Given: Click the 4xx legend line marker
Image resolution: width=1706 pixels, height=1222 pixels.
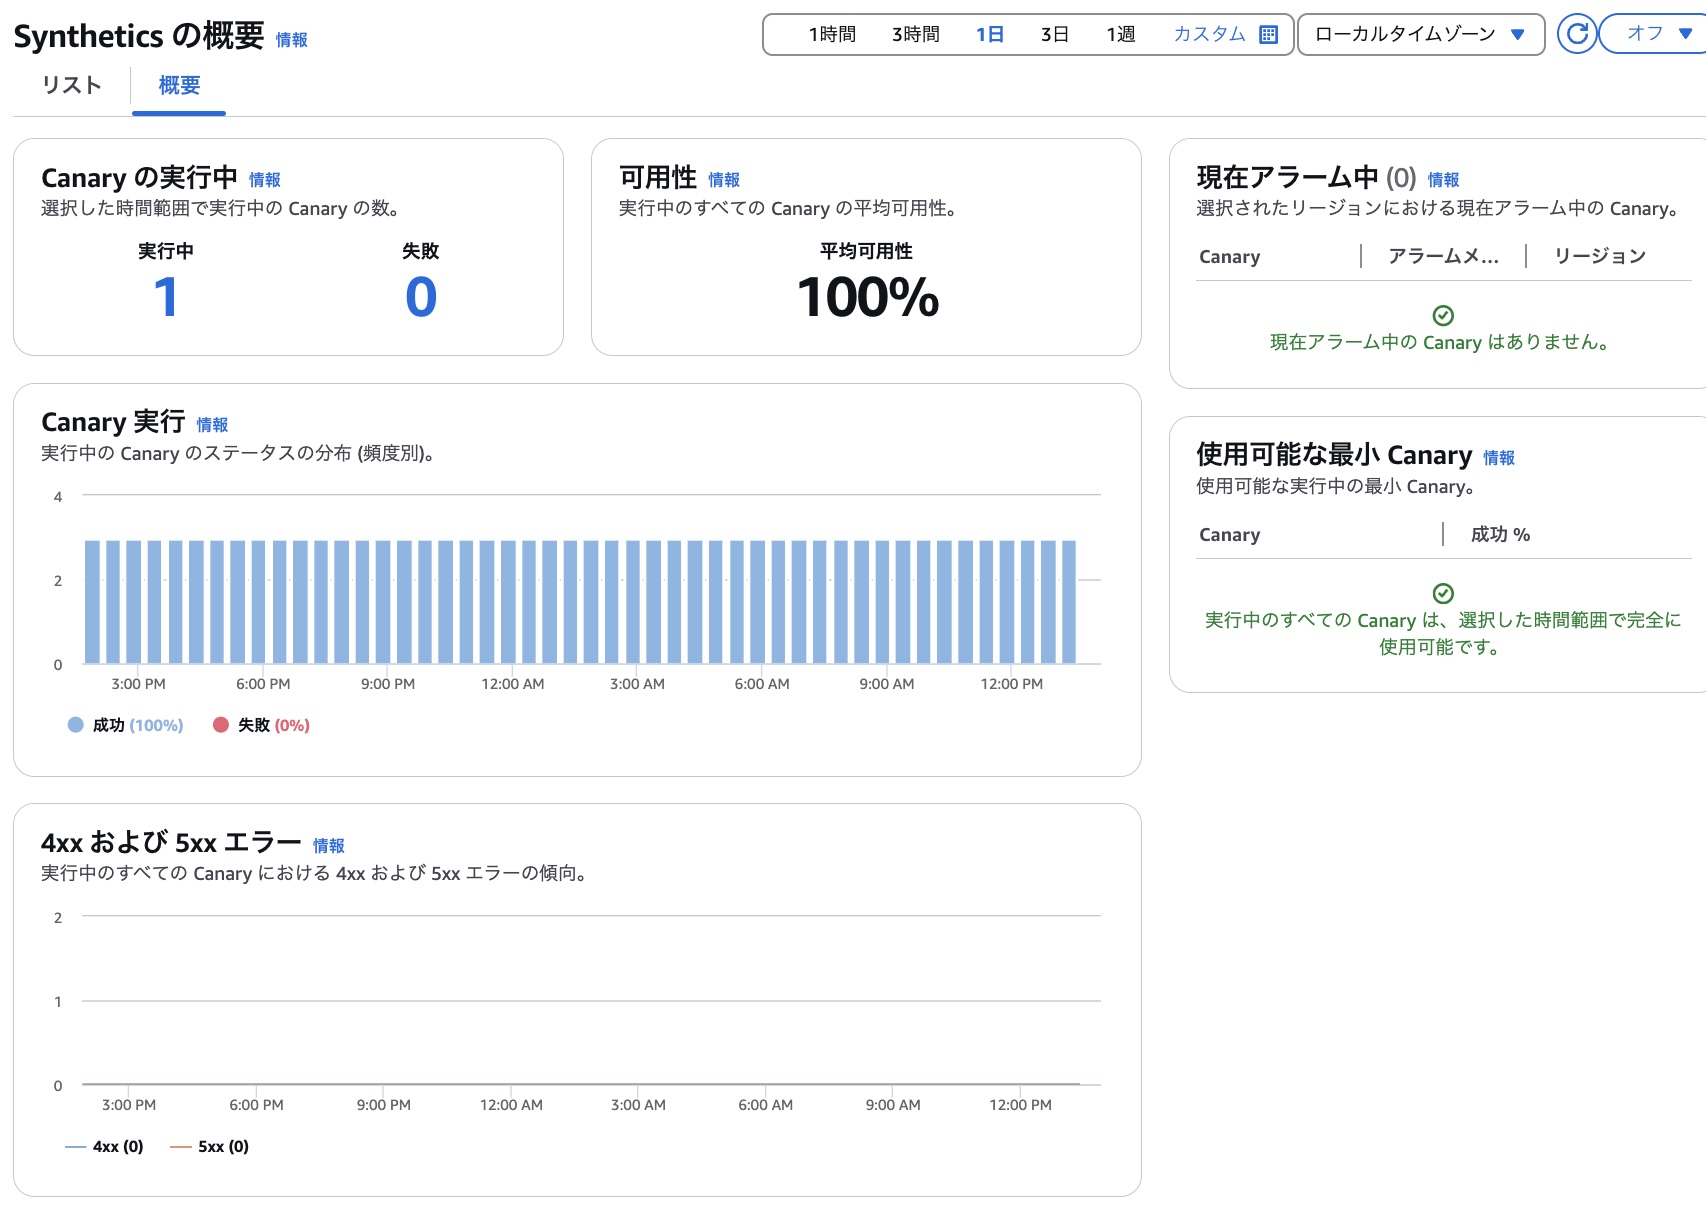Looking at the screenshot, I should point(75,1147).
